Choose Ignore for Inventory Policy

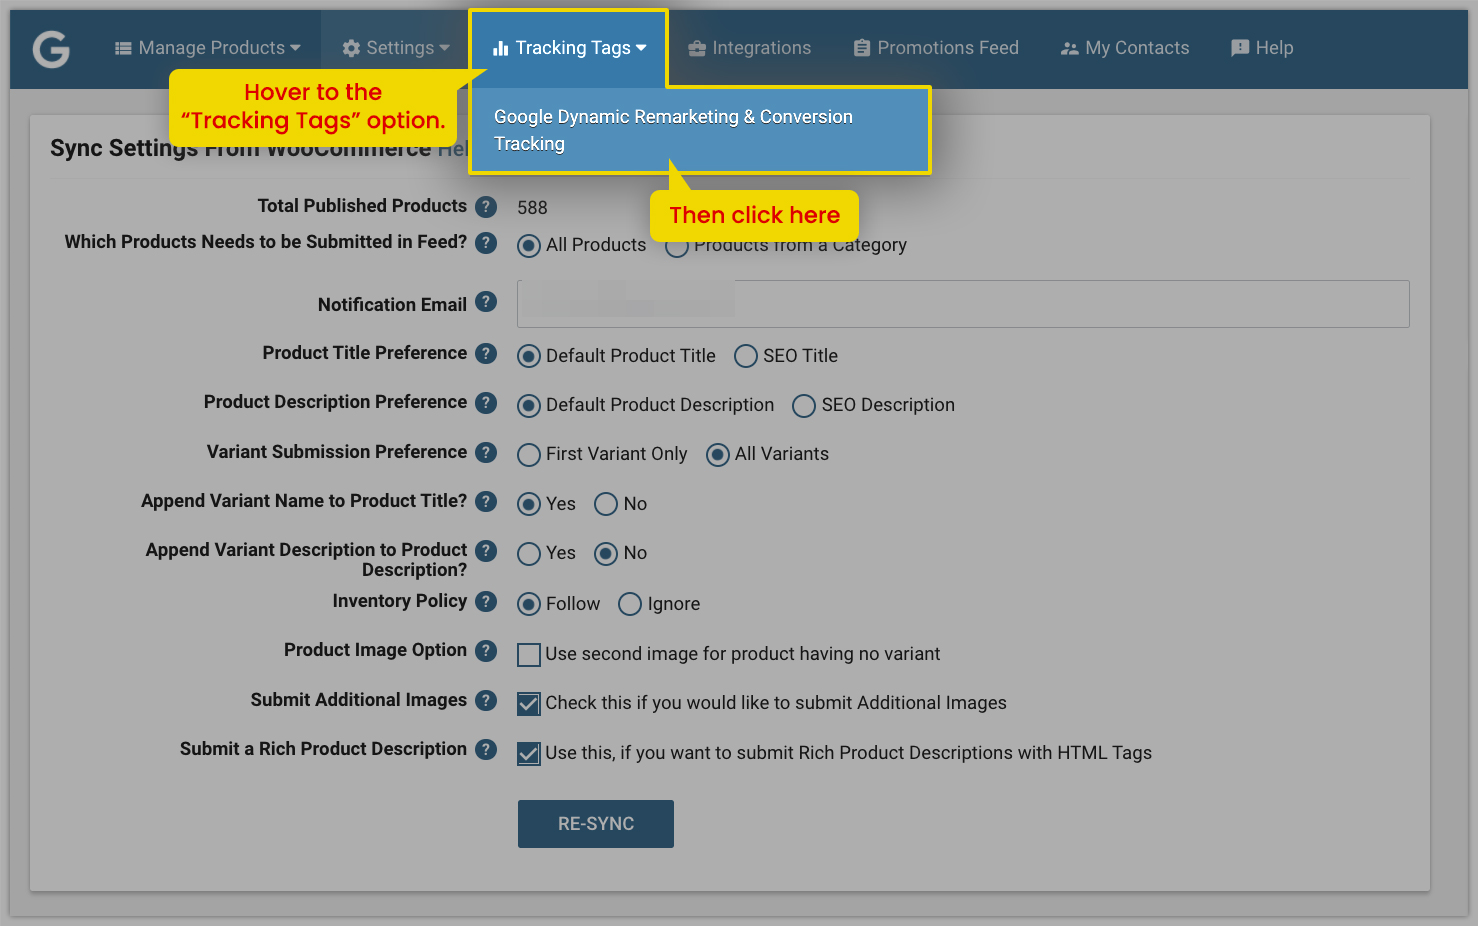tap(630, 605)
